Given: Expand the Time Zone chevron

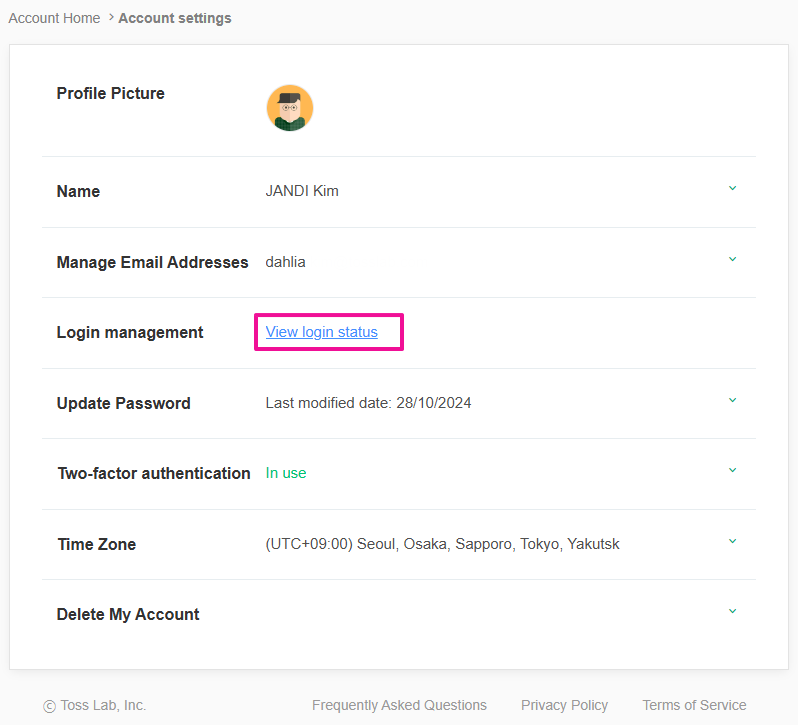Looking at the screenshot, I should [x=732, y=541].
